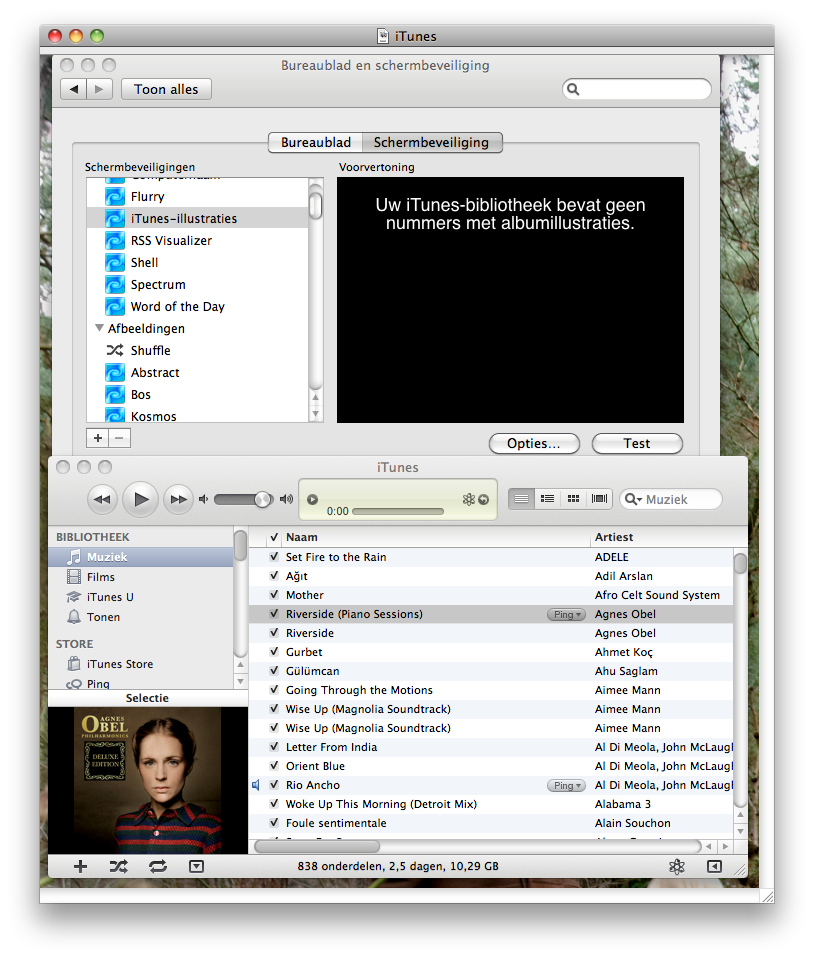Click the Genius icon in the display
This screenshot has height=958, width=814.
469,499
